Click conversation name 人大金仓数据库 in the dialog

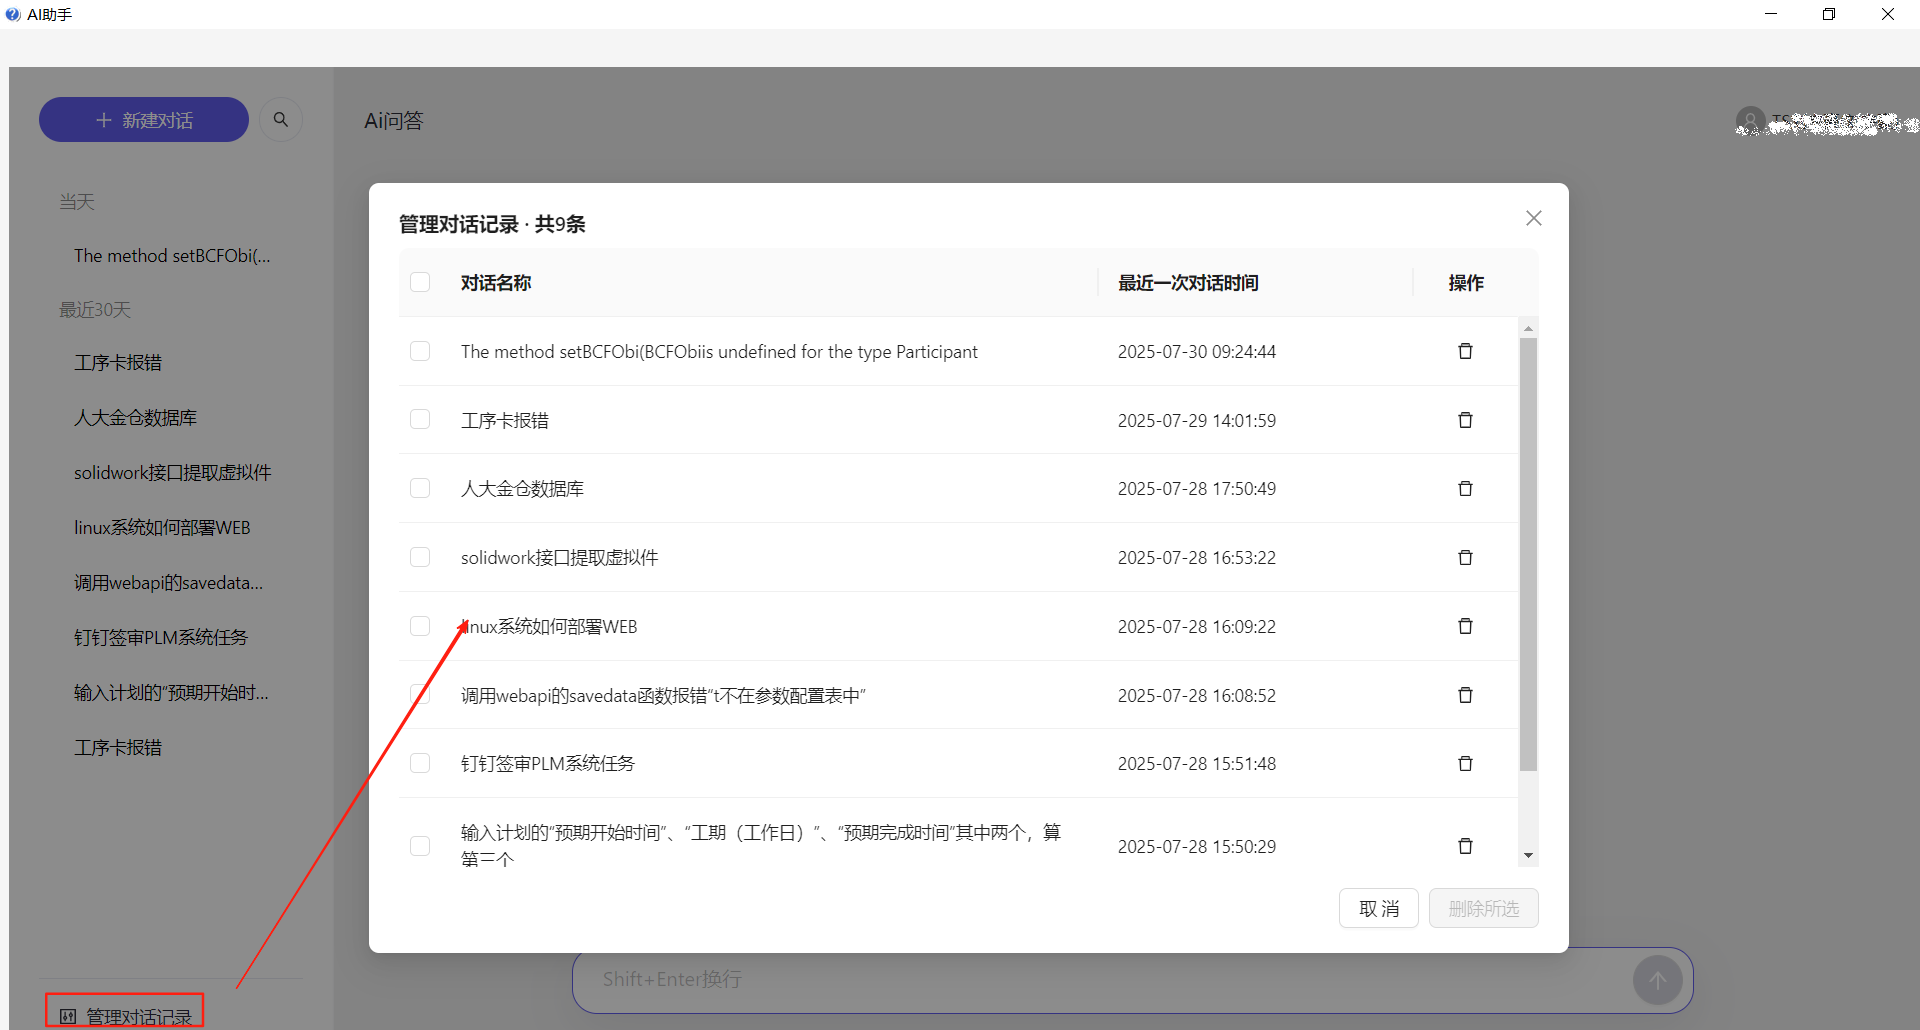(x=522, y=489)
